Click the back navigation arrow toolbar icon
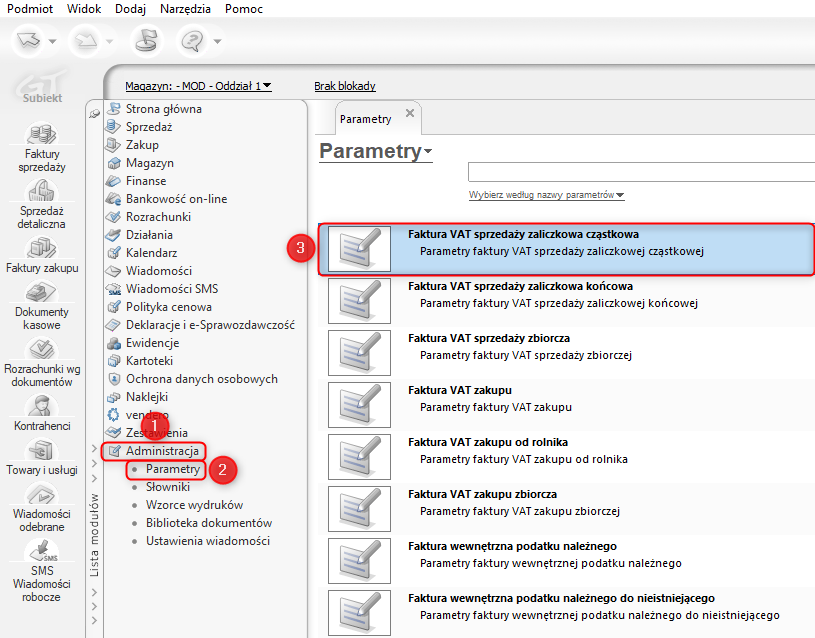 29,40
